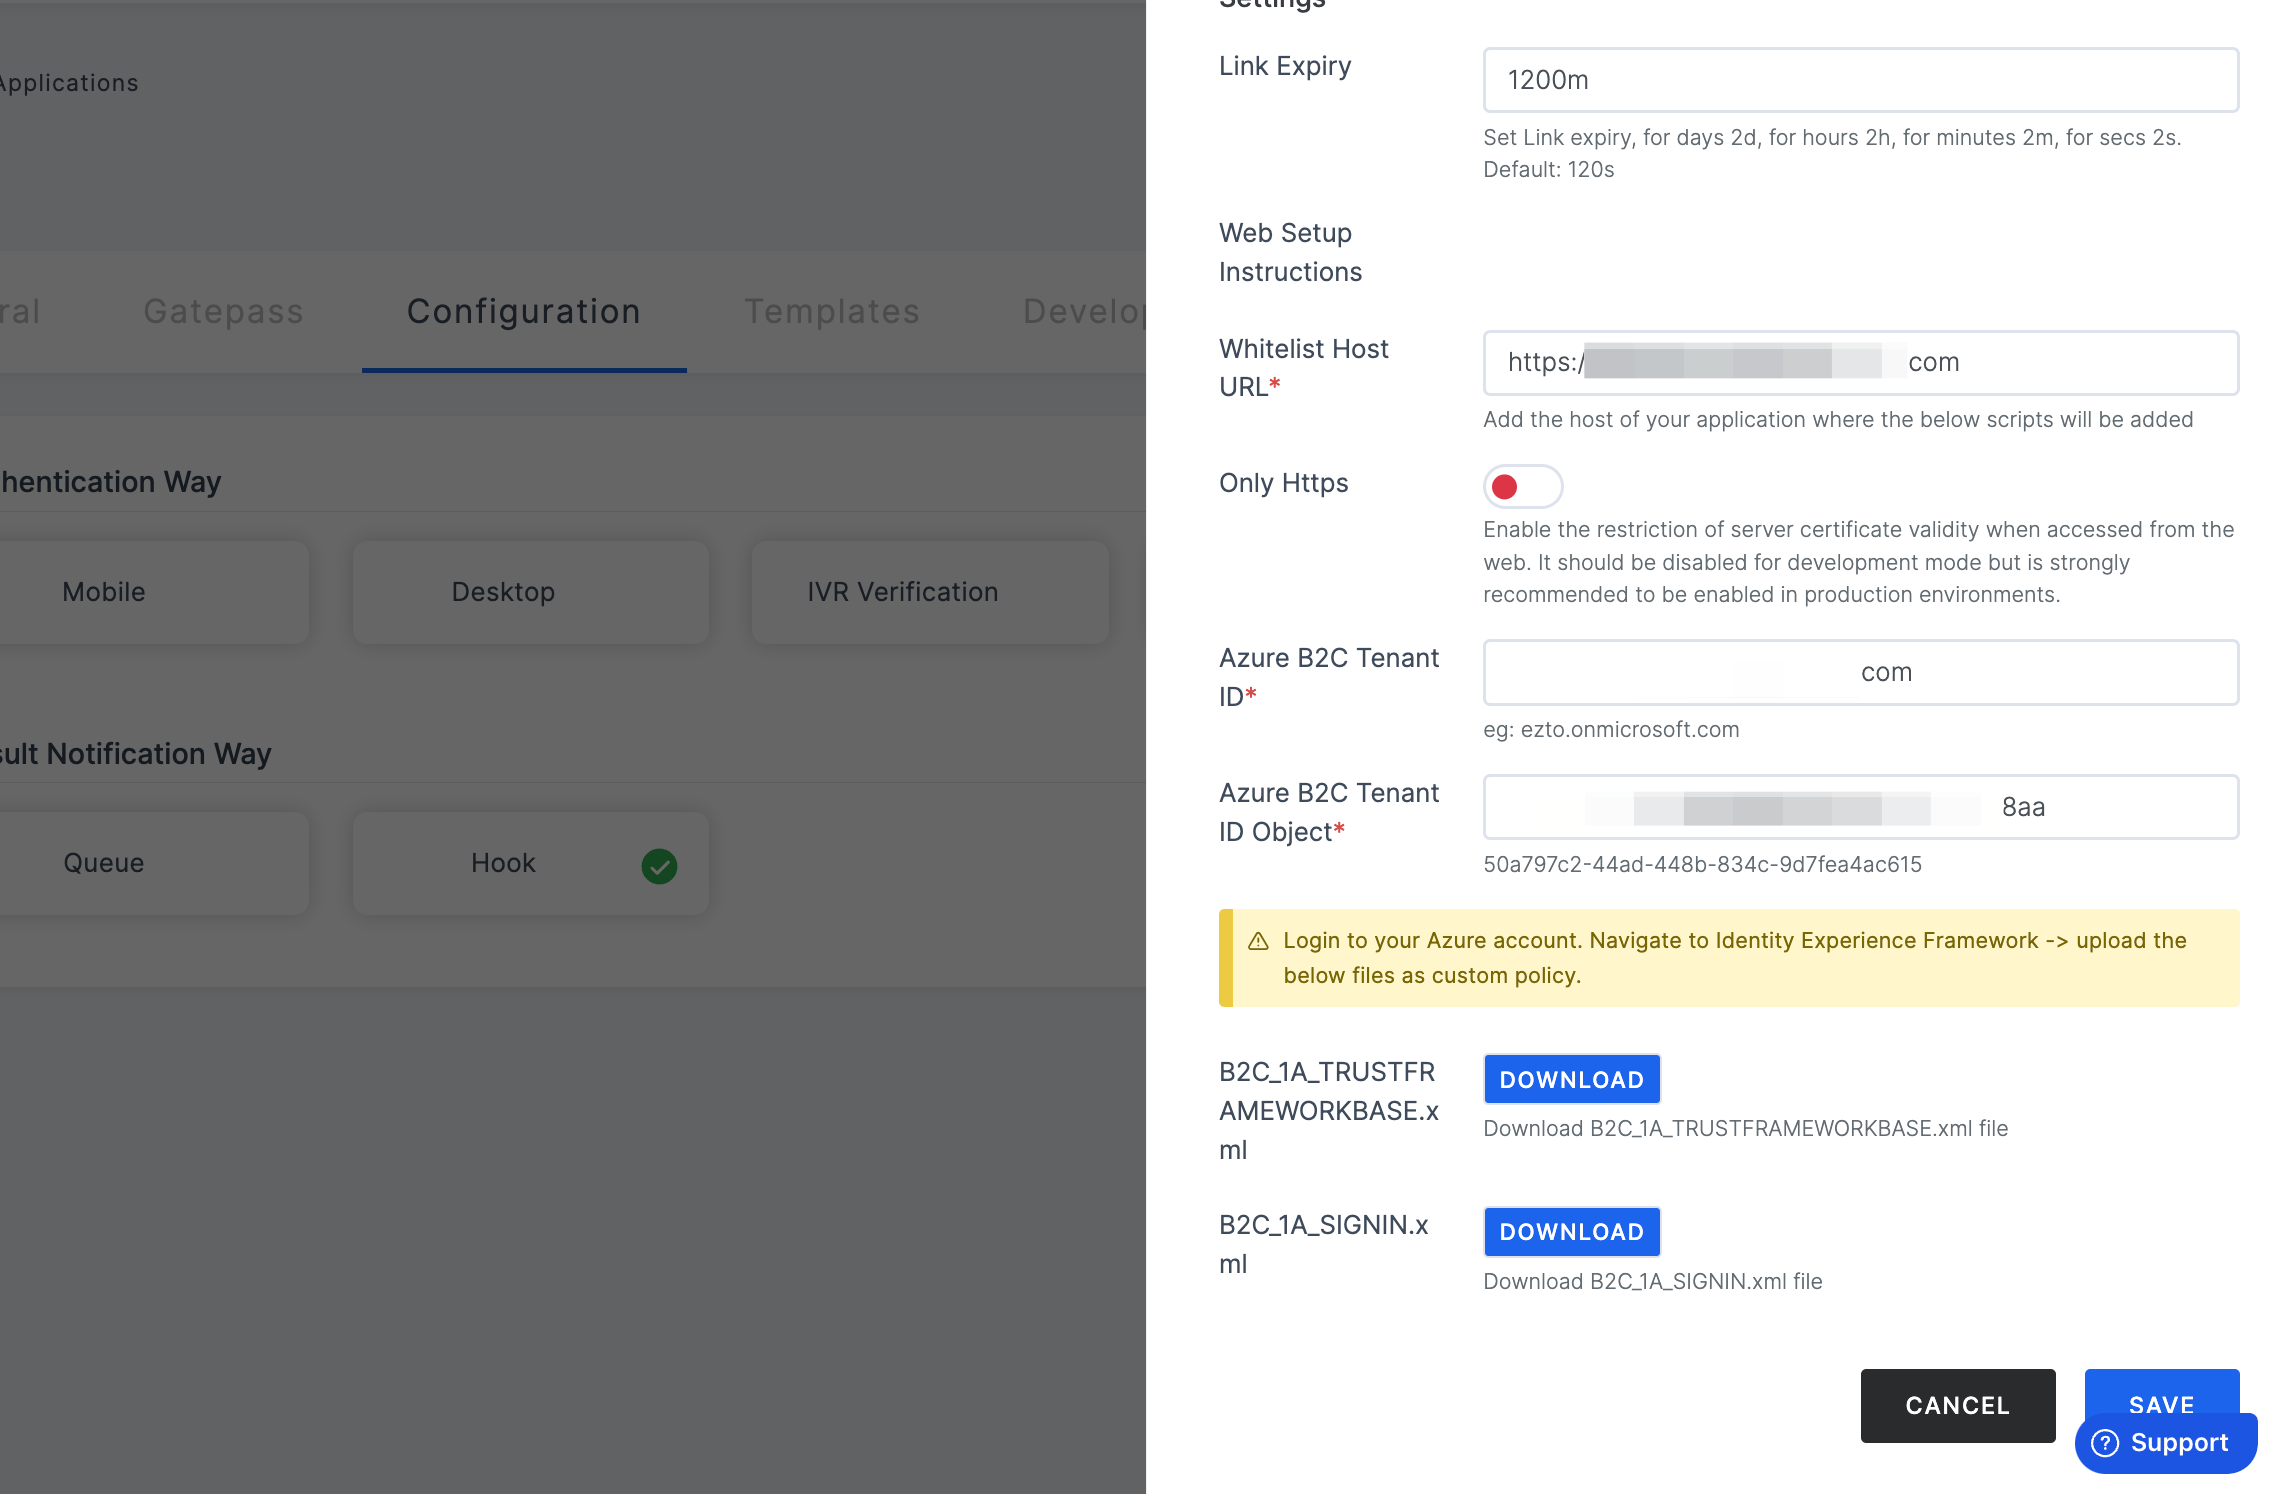The height and width of the screenshot is (1494, 2278).
Task: Click the CANCEL button
Action: (1958, 1405)
